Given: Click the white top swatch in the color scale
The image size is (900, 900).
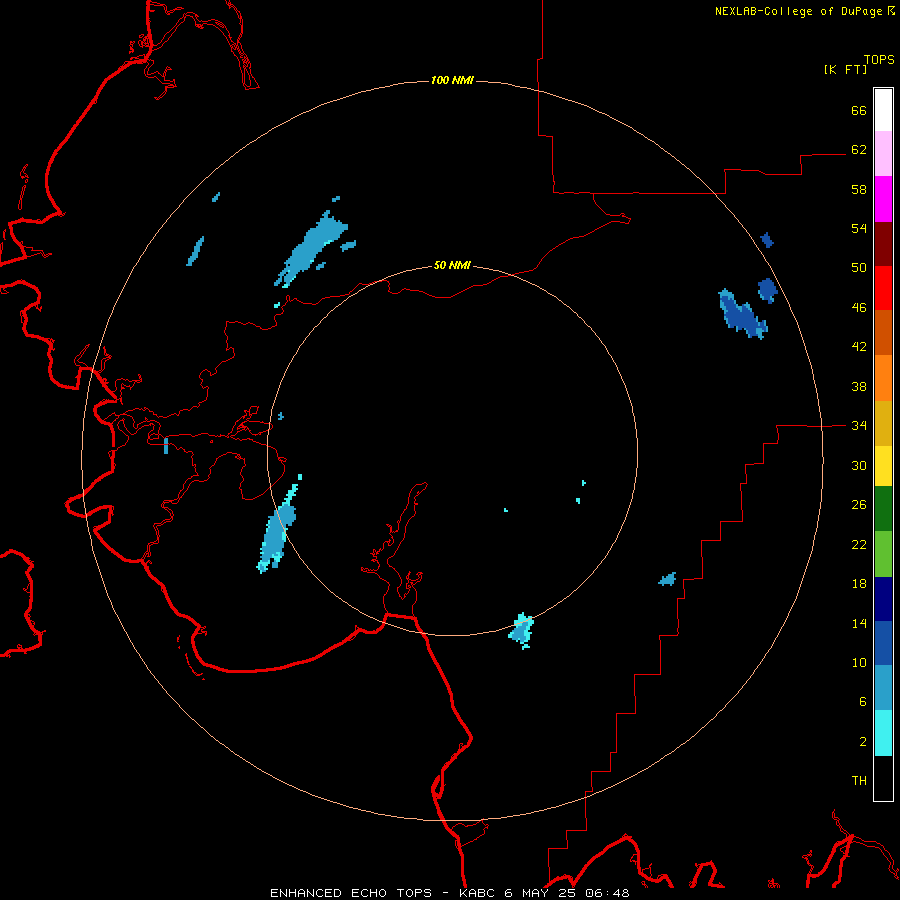Looking at the screenshot, I should pyautogui.click(x=883, y=110).
